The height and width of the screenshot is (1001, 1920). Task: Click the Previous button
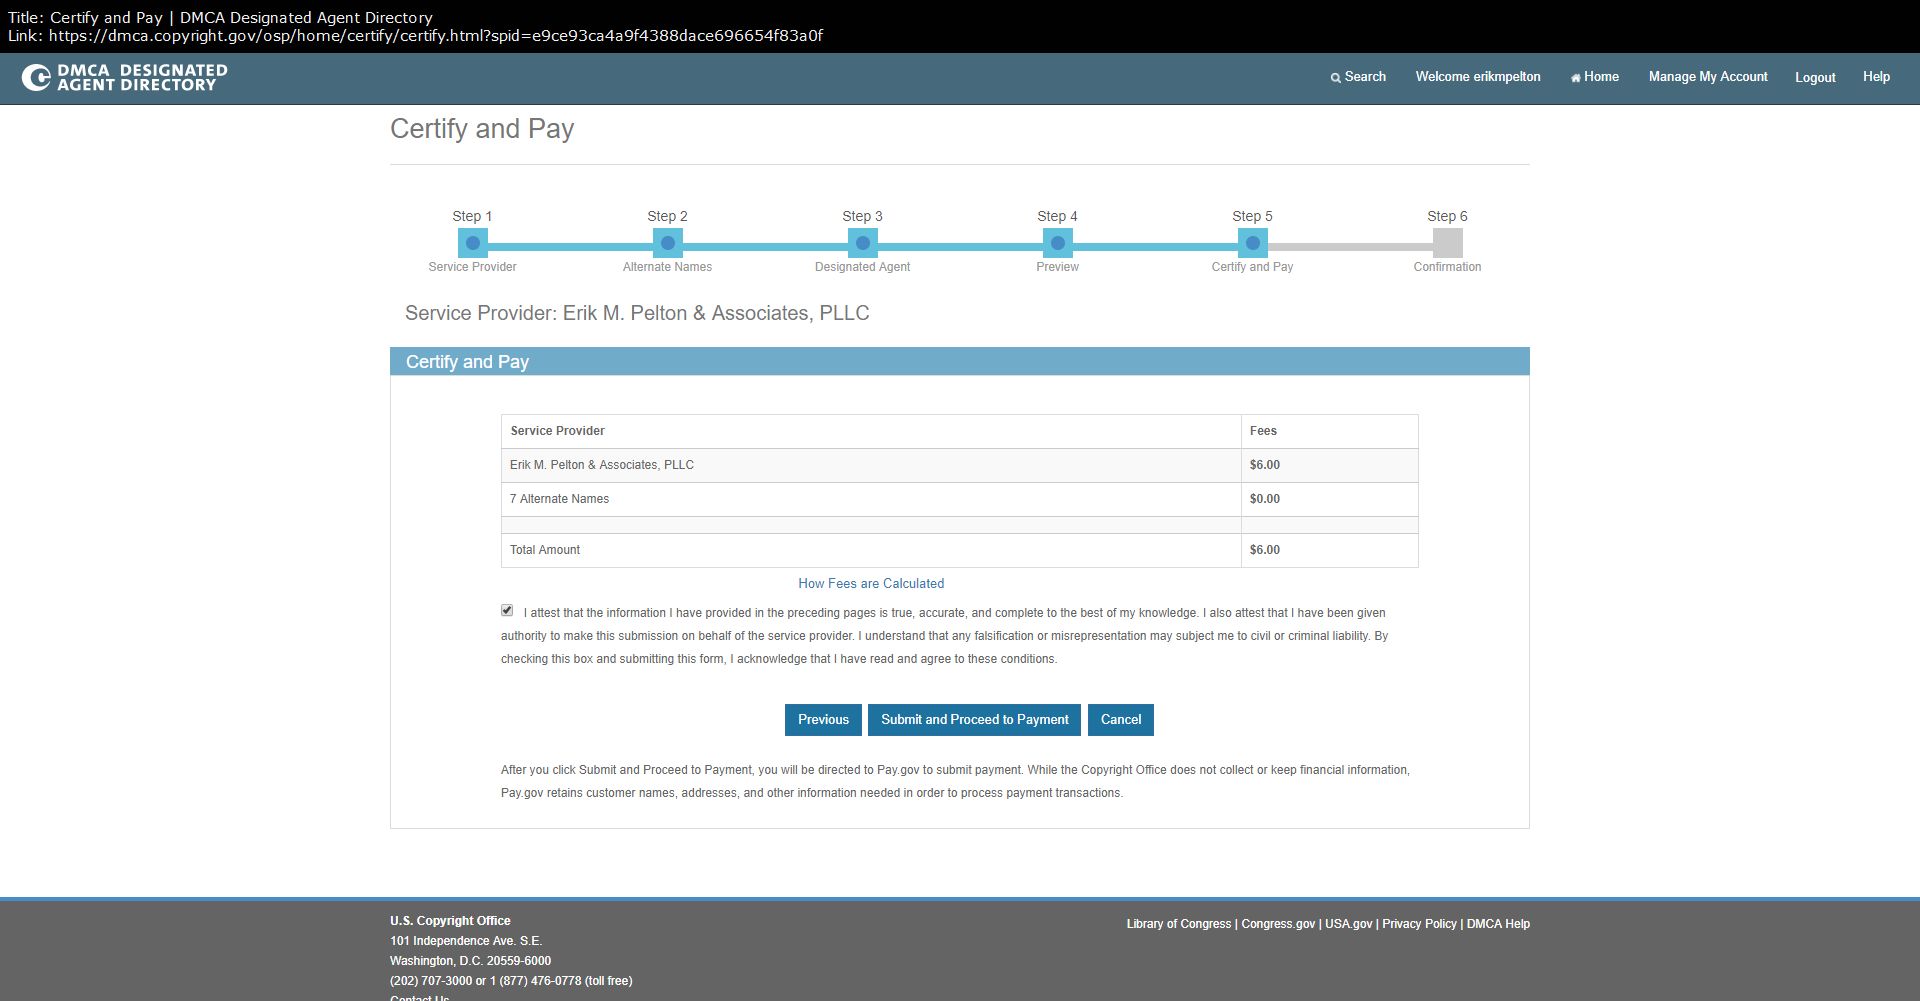point(823,720)
